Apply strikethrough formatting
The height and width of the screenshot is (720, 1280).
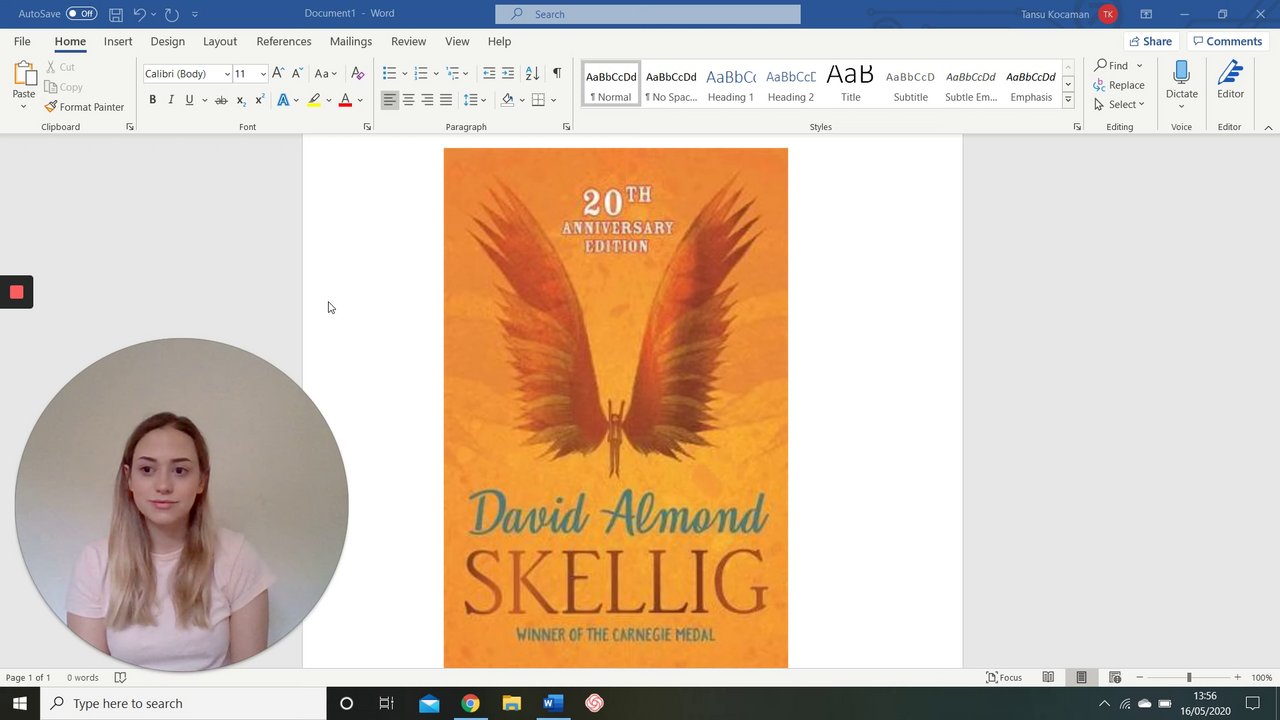click(x=221, y=100)
